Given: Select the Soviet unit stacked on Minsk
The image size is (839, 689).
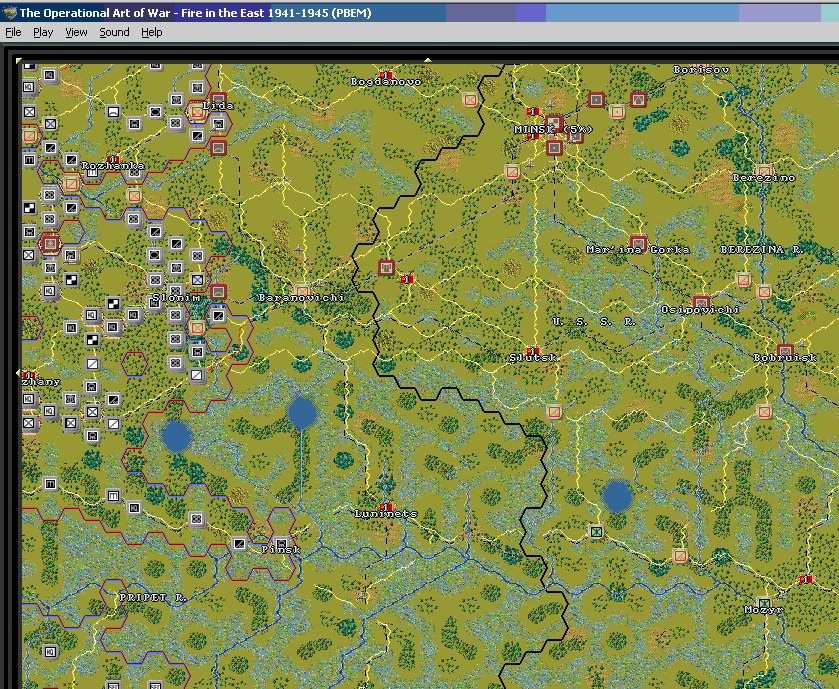Looking at the screenshot, I should tap(554, 124).
